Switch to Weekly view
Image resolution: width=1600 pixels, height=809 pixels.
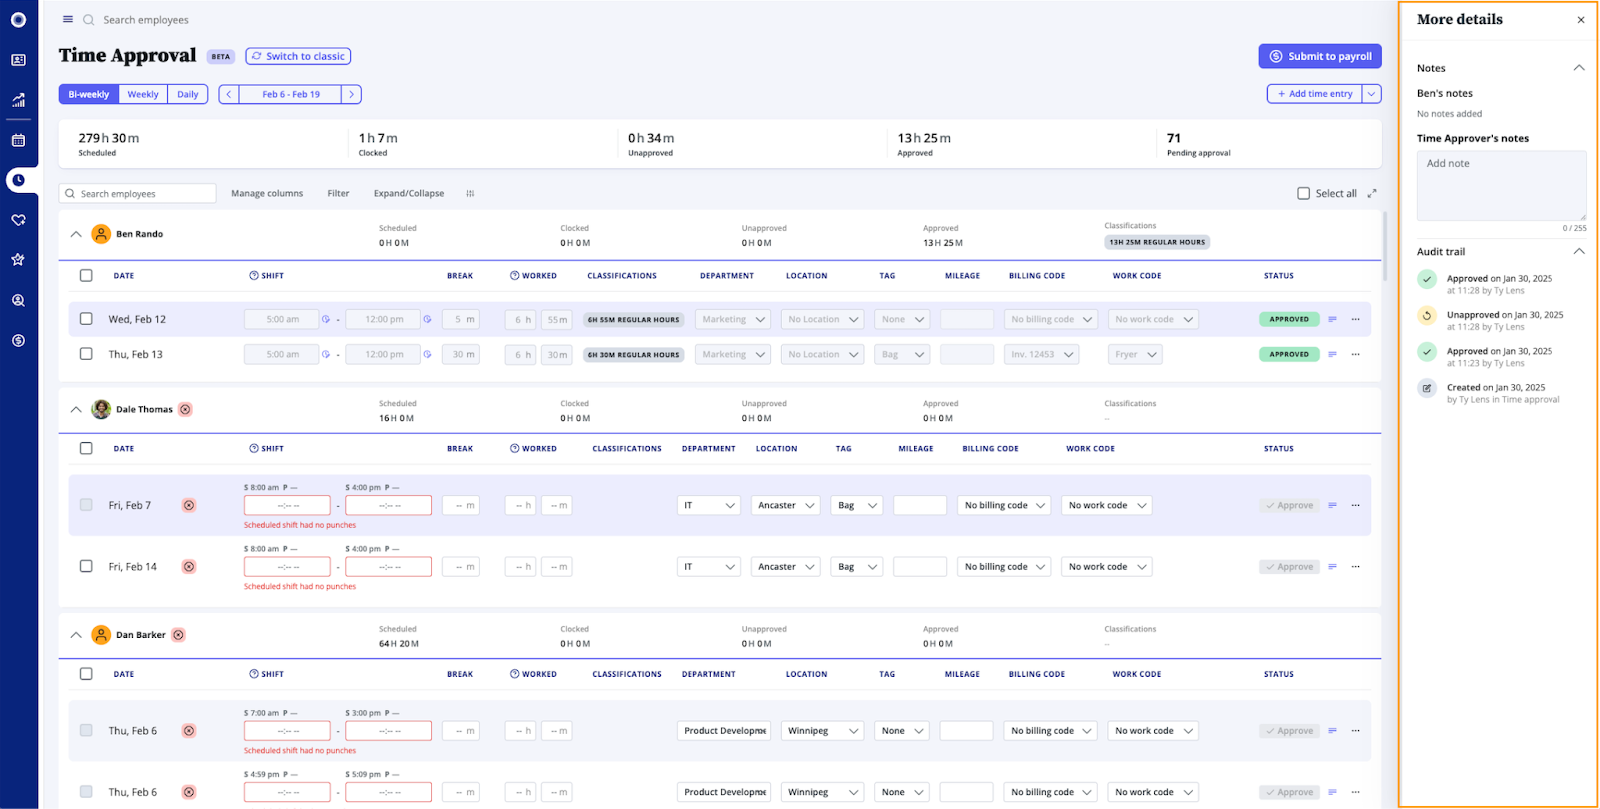click(143, 94)
